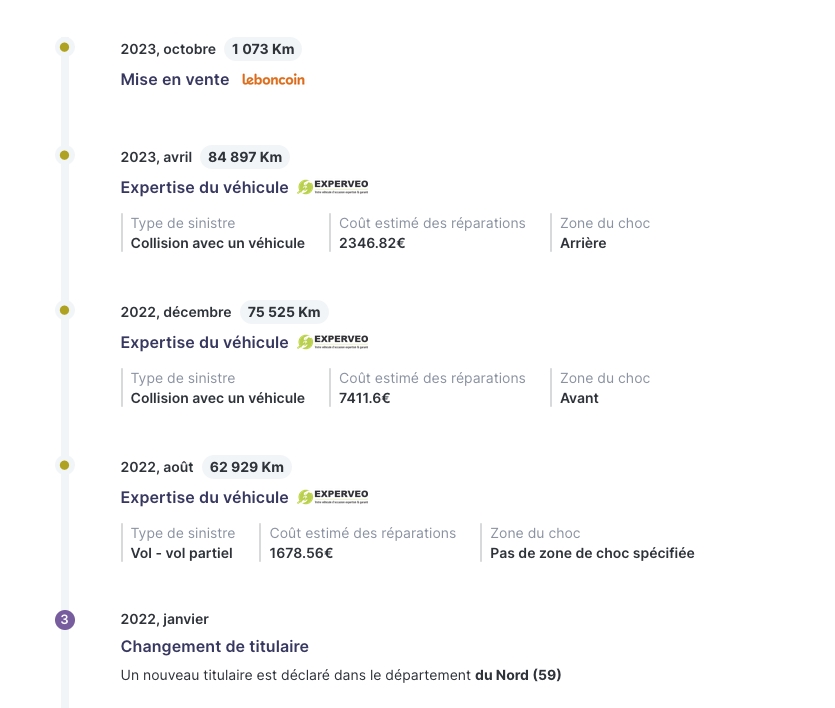Click the purple number 3 owner marker

pos(65,620)
